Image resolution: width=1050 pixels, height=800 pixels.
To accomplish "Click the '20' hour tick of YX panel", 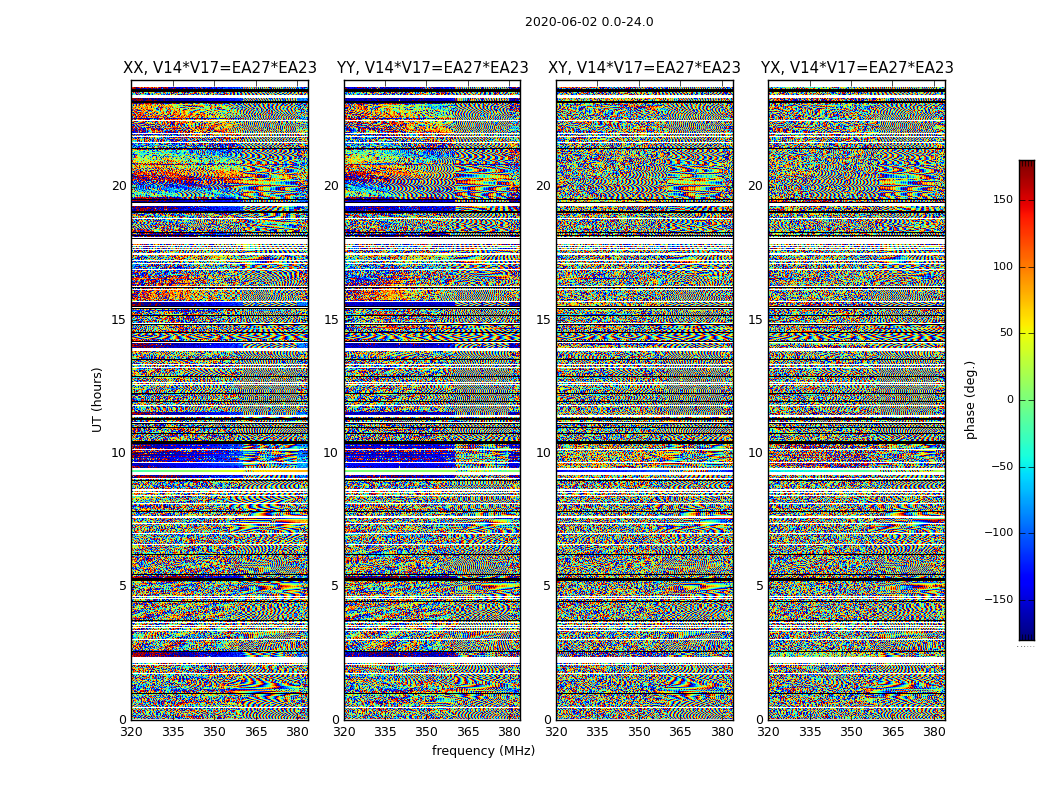I will [756, 186].
